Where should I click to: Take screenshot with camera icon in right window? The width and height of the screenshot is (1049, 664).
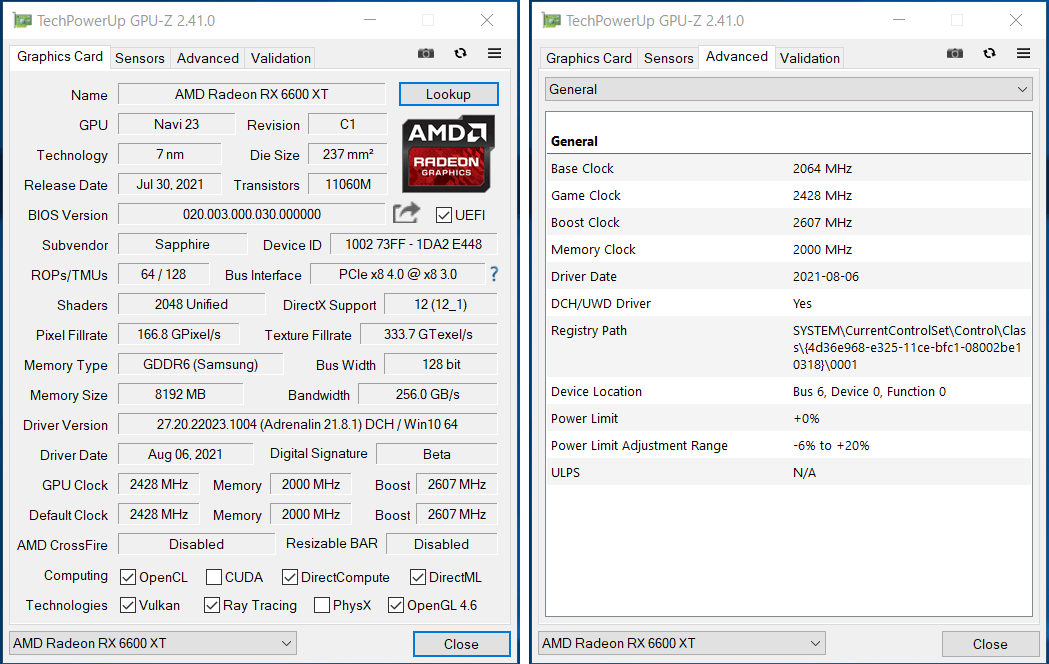955,53
